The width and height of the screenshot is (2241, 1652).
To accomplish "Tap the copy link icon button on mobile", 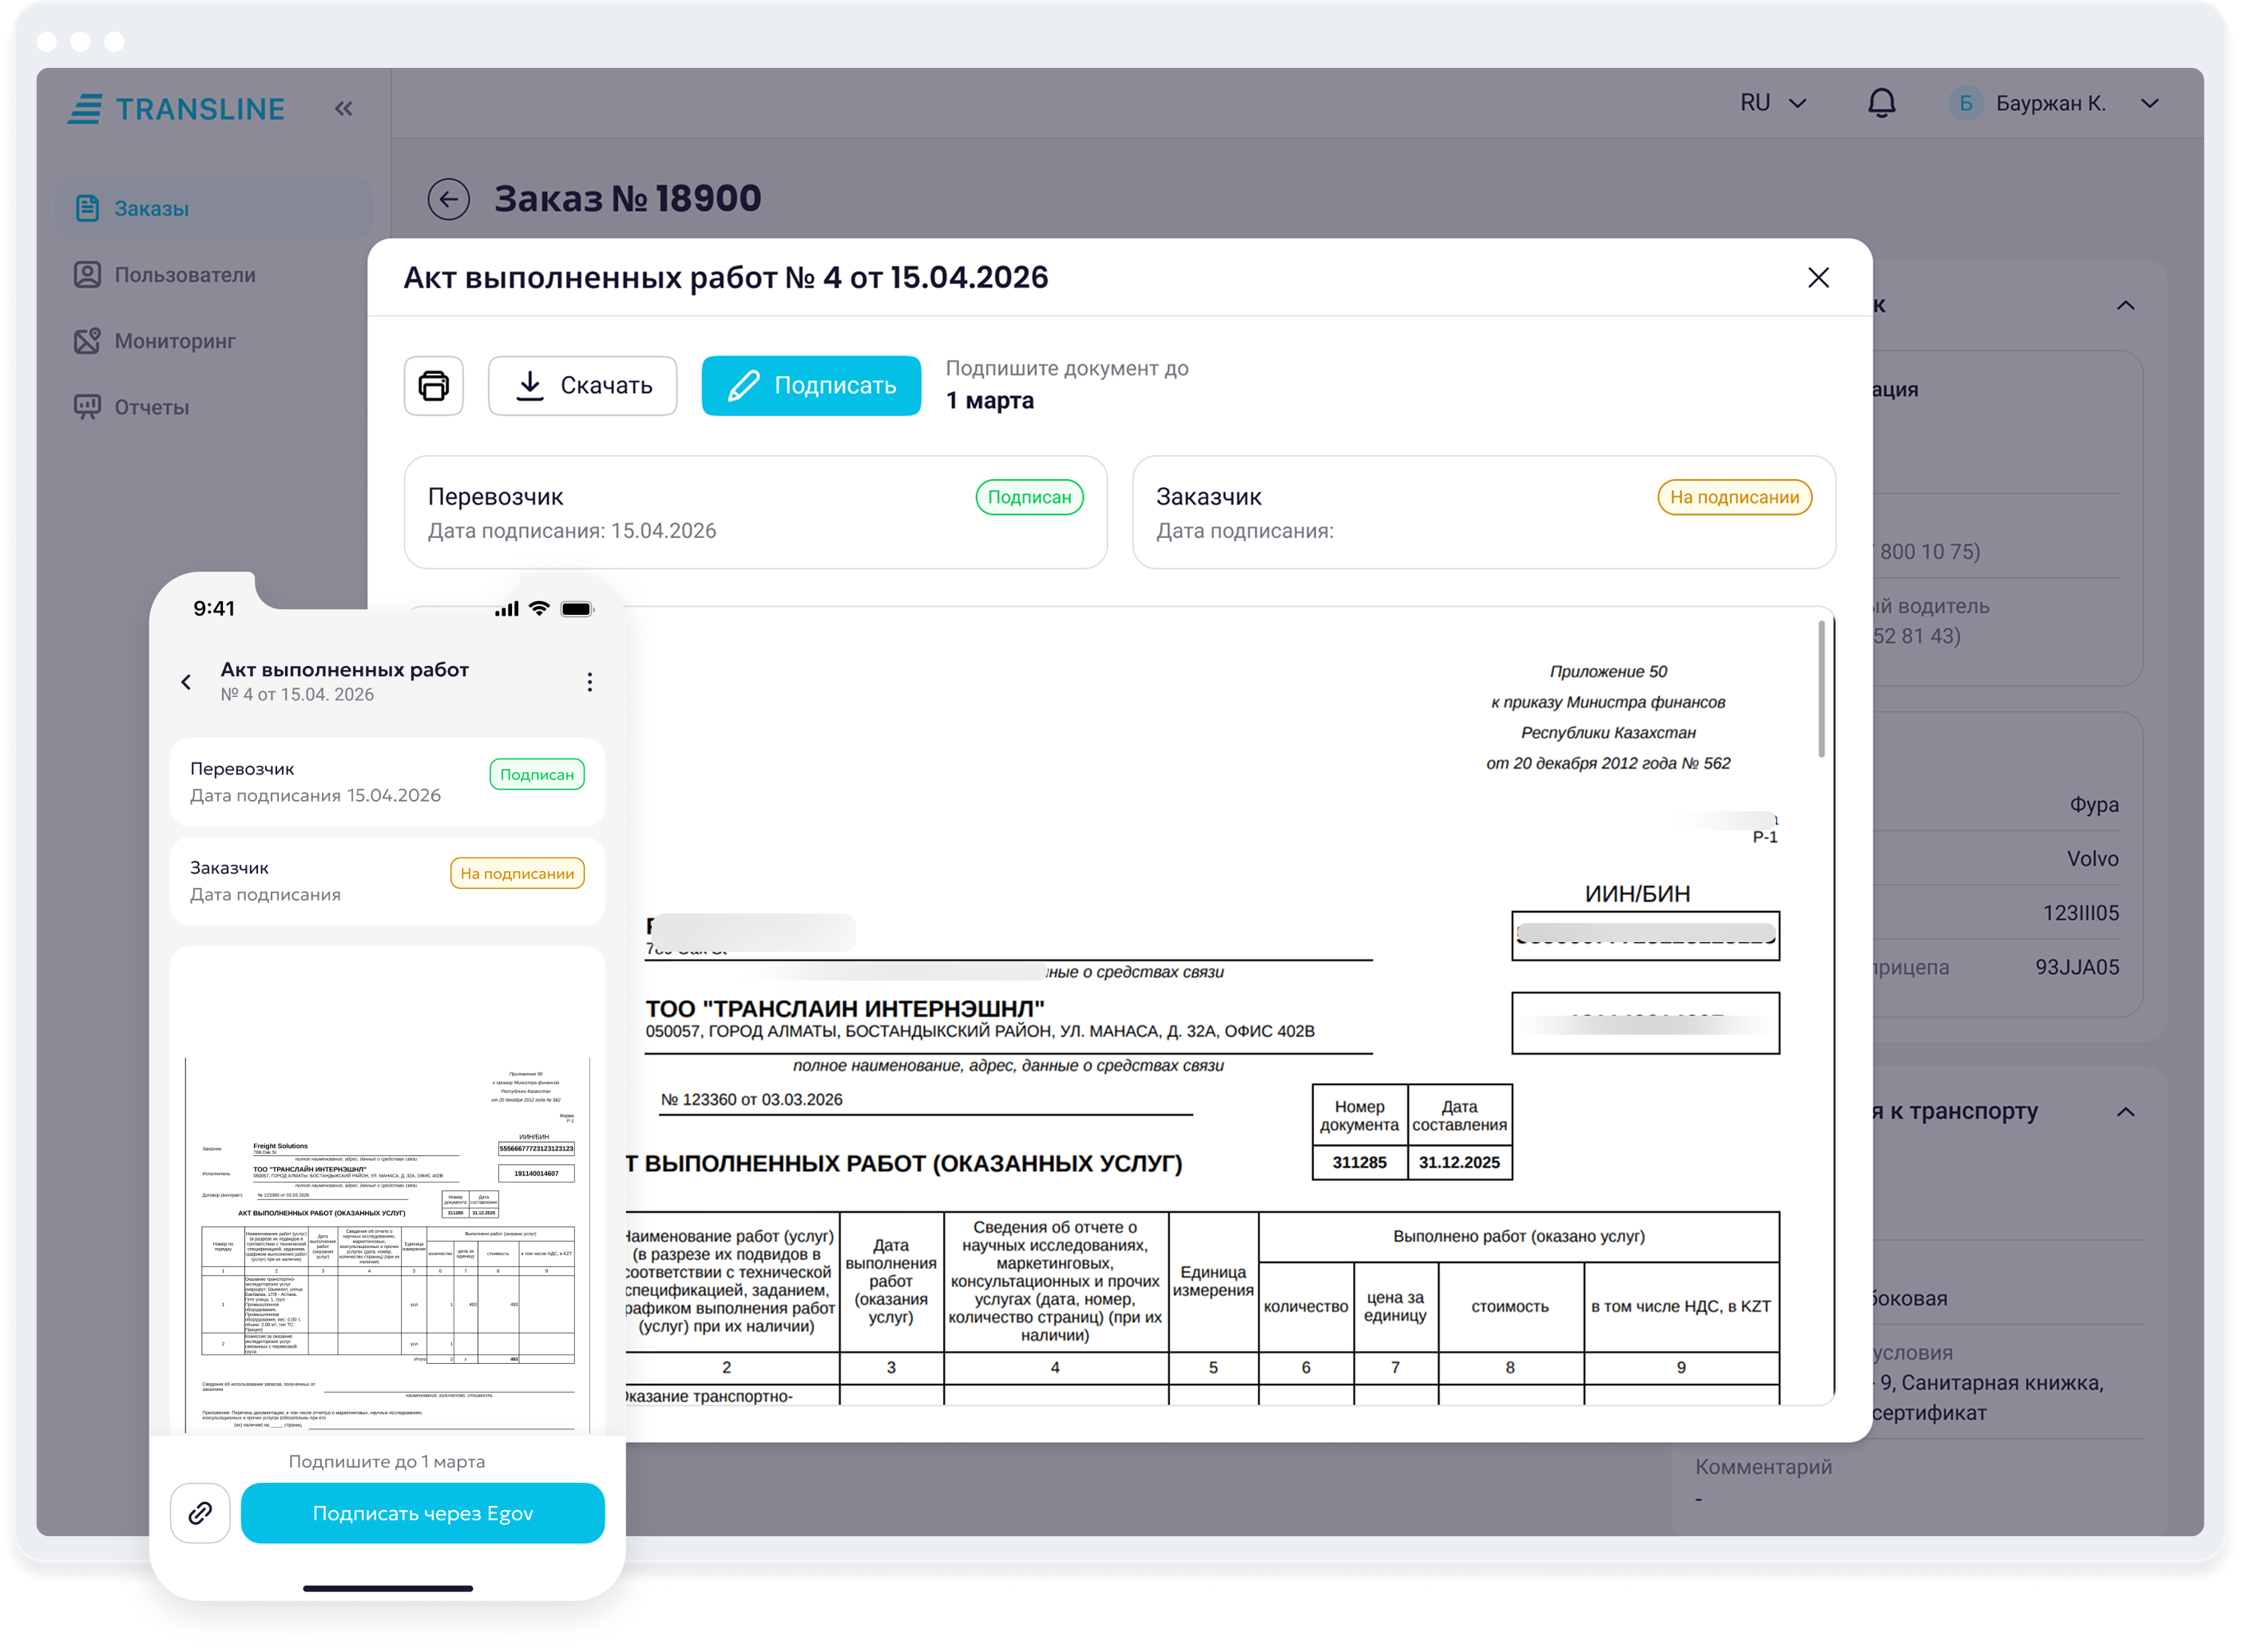I will (200, 1512).
